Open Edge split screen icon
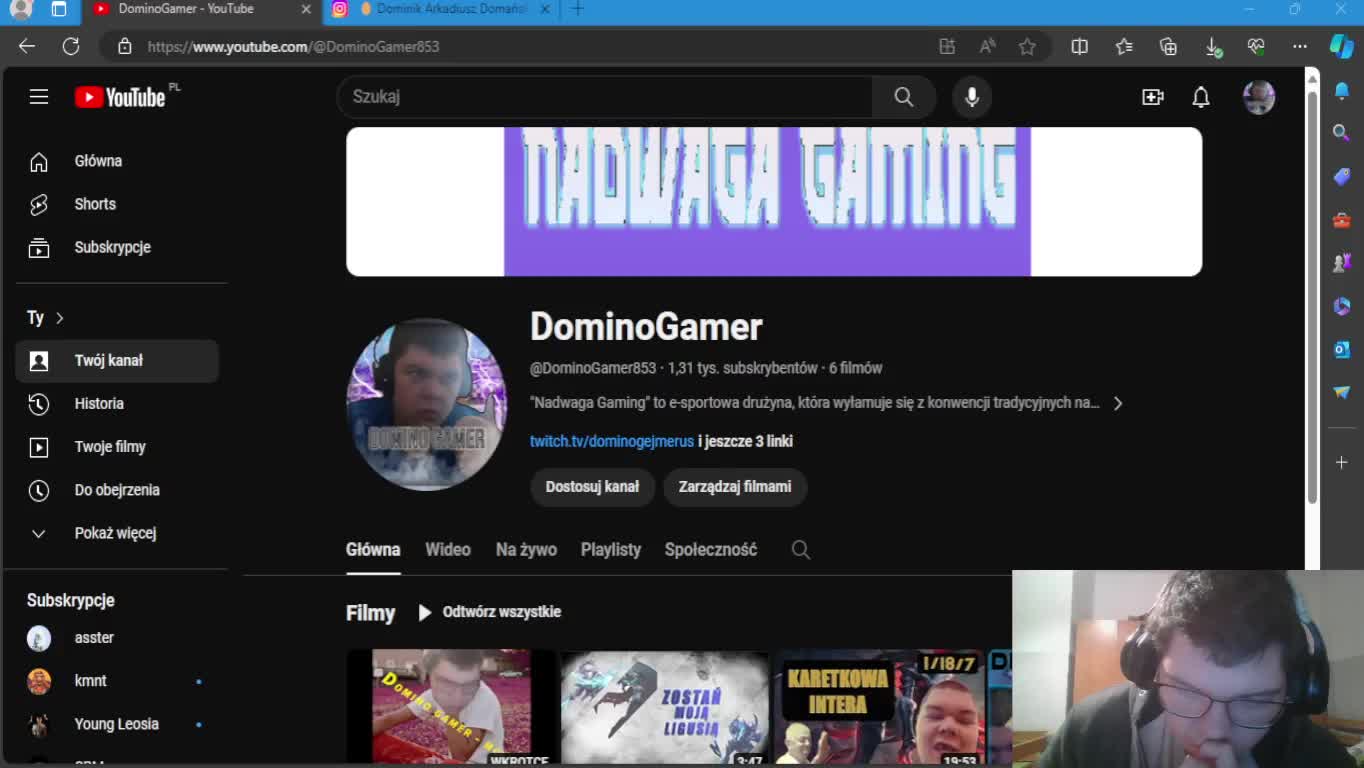The image size is (1364, 768). pyautogui.click(x=1080, y=46)
